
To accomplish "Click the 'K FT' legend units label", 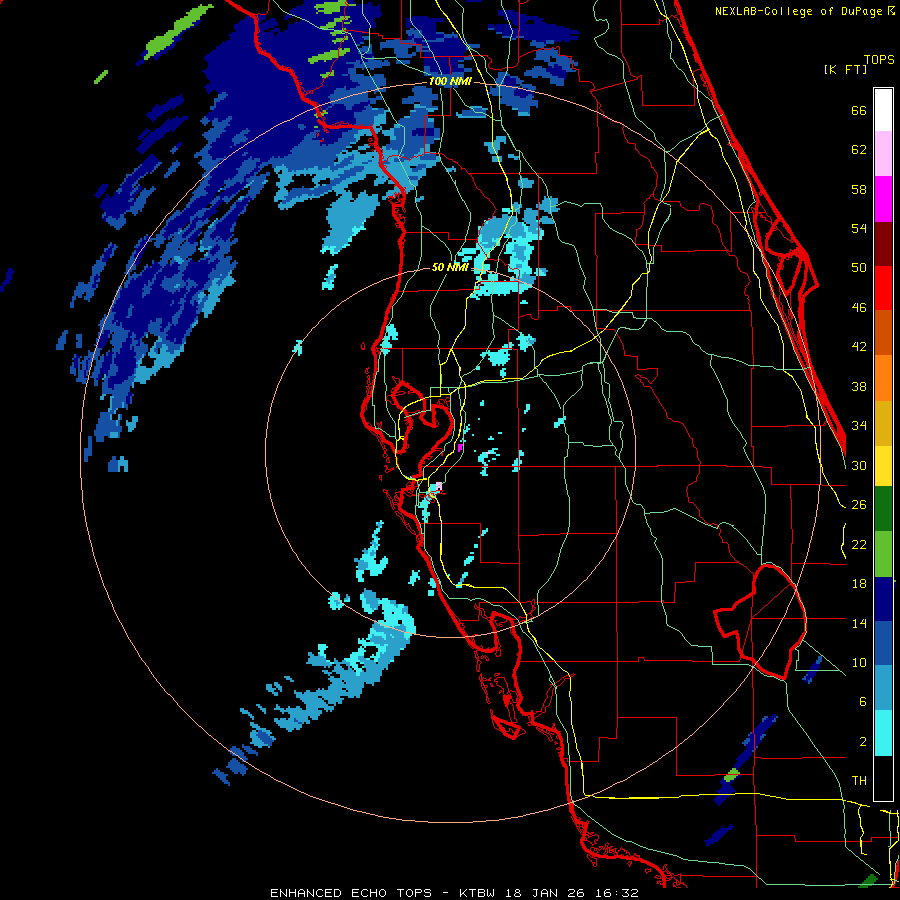I will tap(845, 69).
